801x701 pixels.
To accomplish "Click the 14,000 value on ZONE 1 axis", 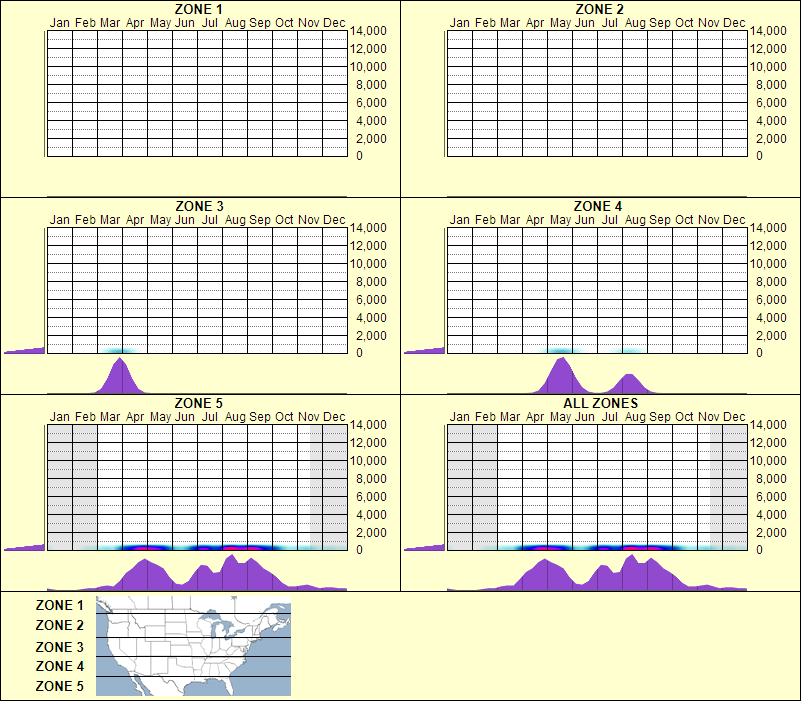I will [x=368, y=31].
